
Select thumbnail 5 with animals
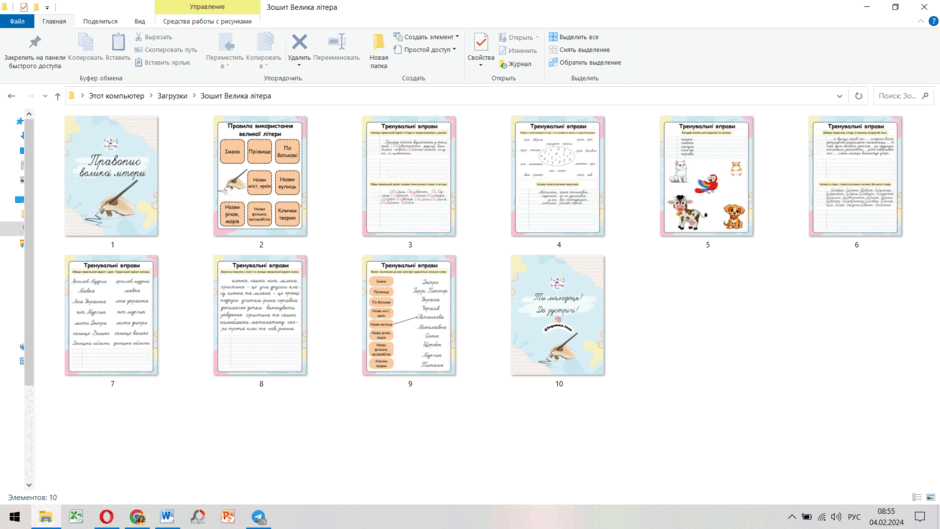pyautogui.click(x=707, y=176)
